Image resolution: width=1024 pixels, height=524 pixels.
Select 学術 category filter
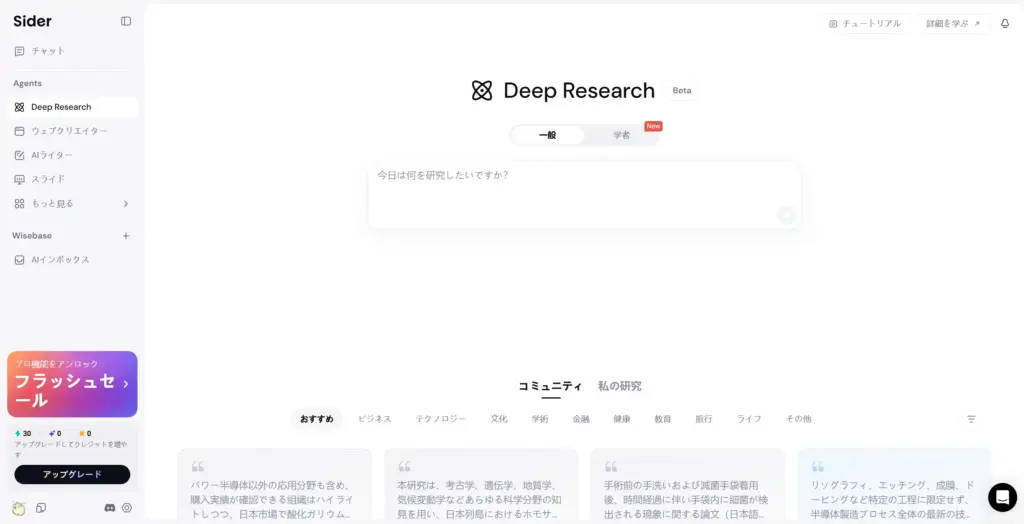(540, 419)
